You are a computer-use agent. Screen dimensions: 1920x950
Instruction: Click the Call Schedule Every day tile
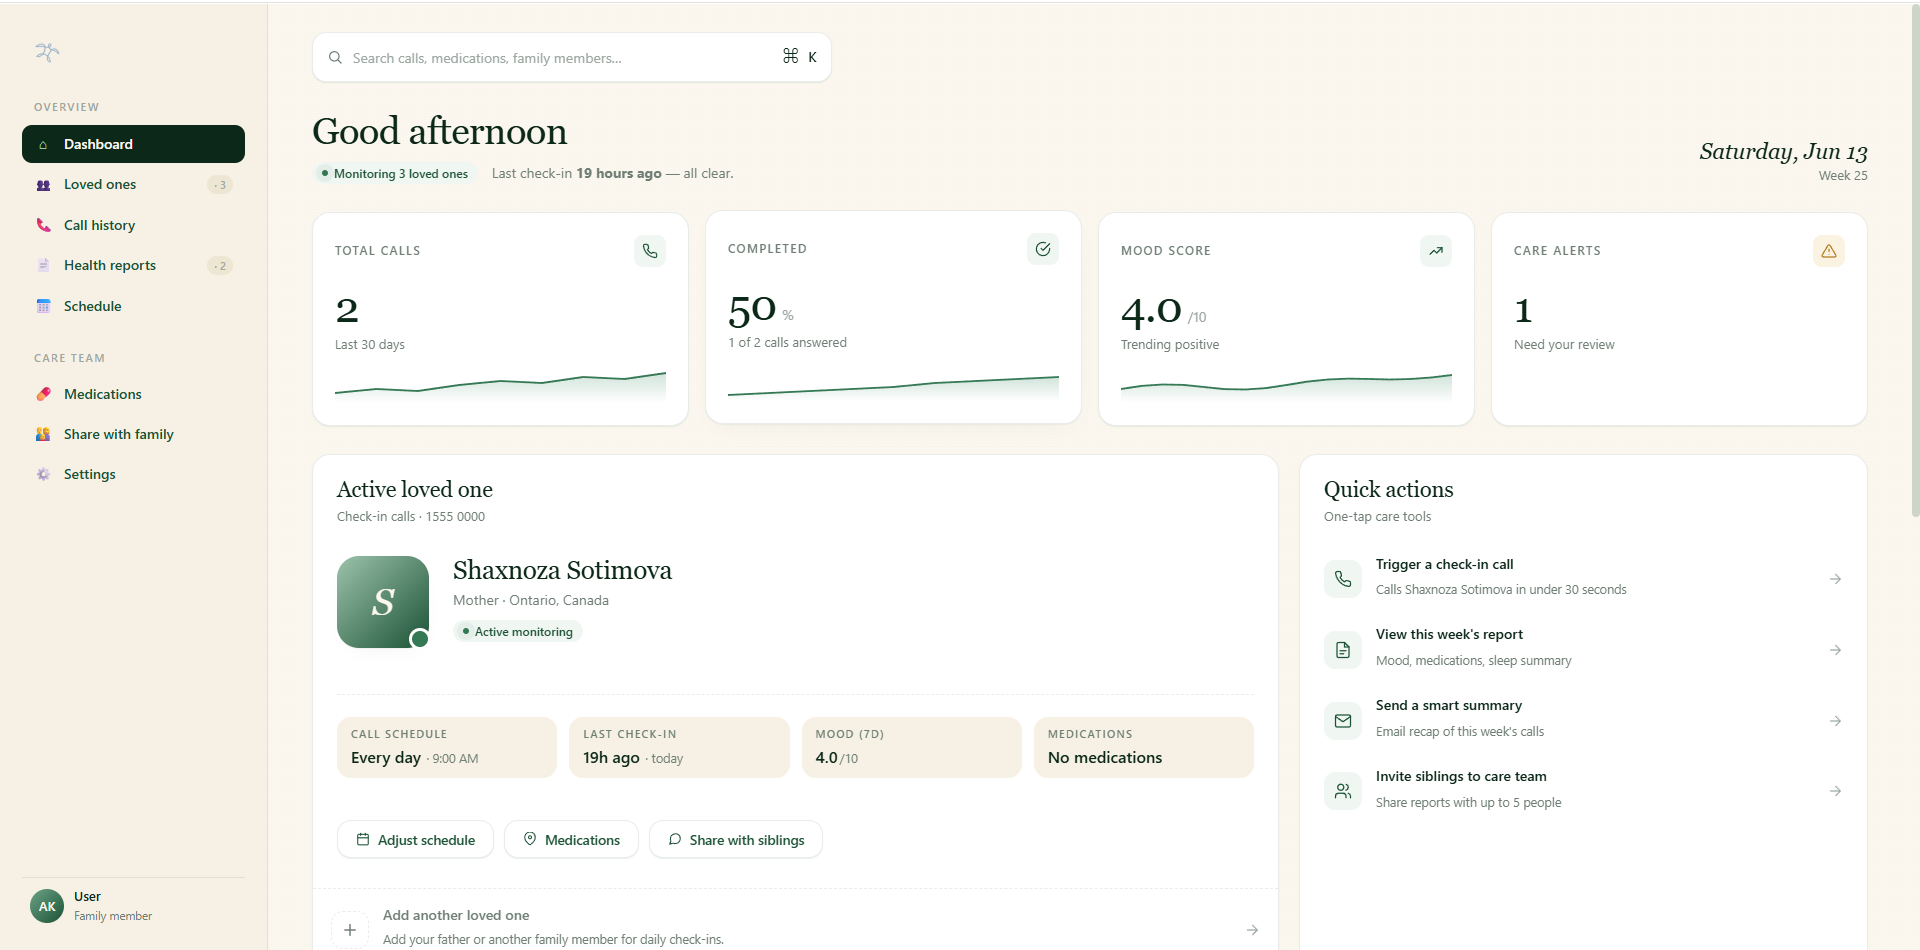[x=447, y=747]
